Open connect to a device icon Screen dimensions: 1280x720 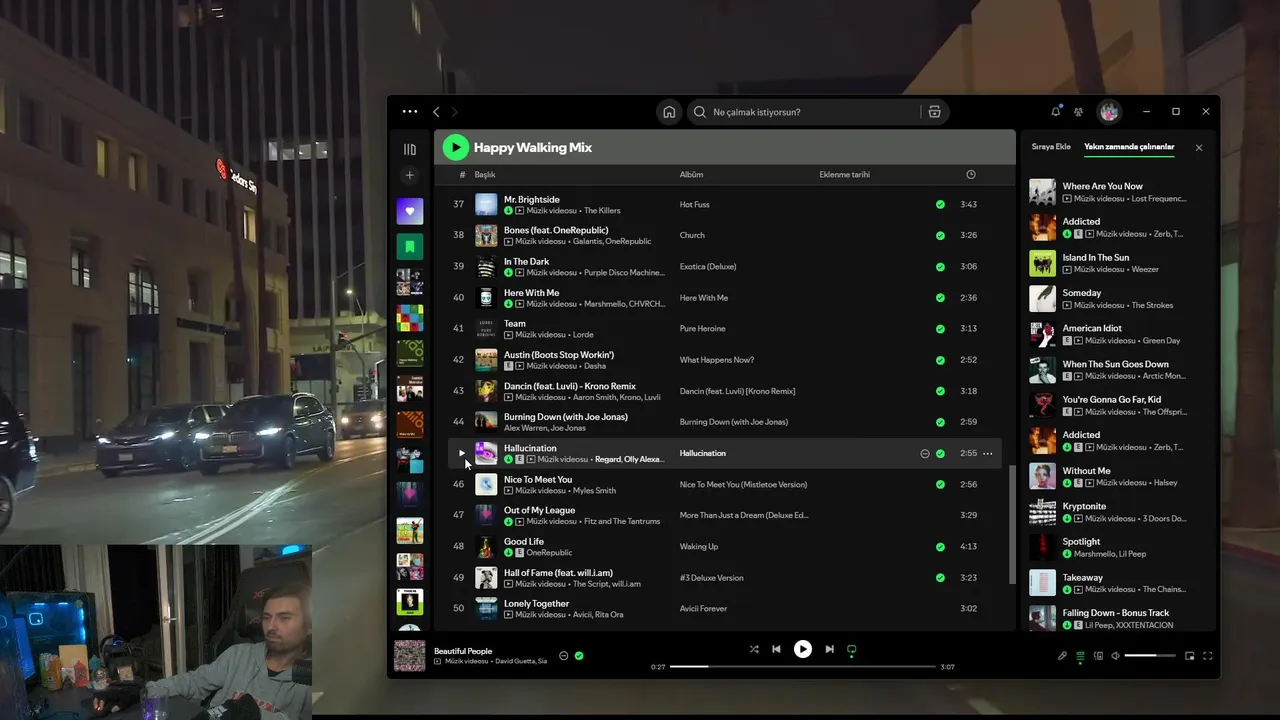pyautogui.click(x=1098, y=656)
